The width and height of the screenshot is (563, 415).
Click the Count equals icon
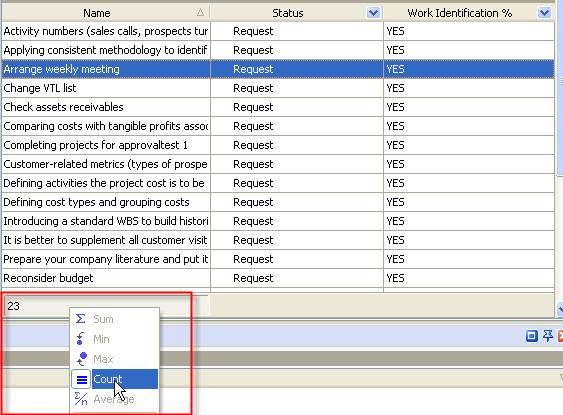click(82, 379)
